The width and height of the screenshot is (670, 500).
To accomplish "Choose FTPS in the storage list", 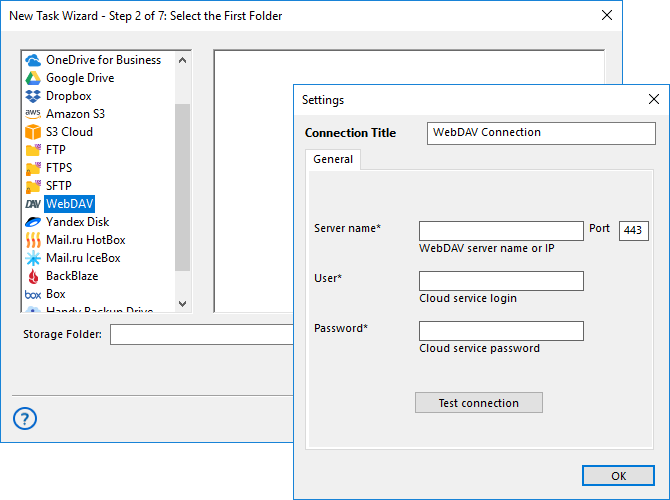I will click(x=59, y=168).
